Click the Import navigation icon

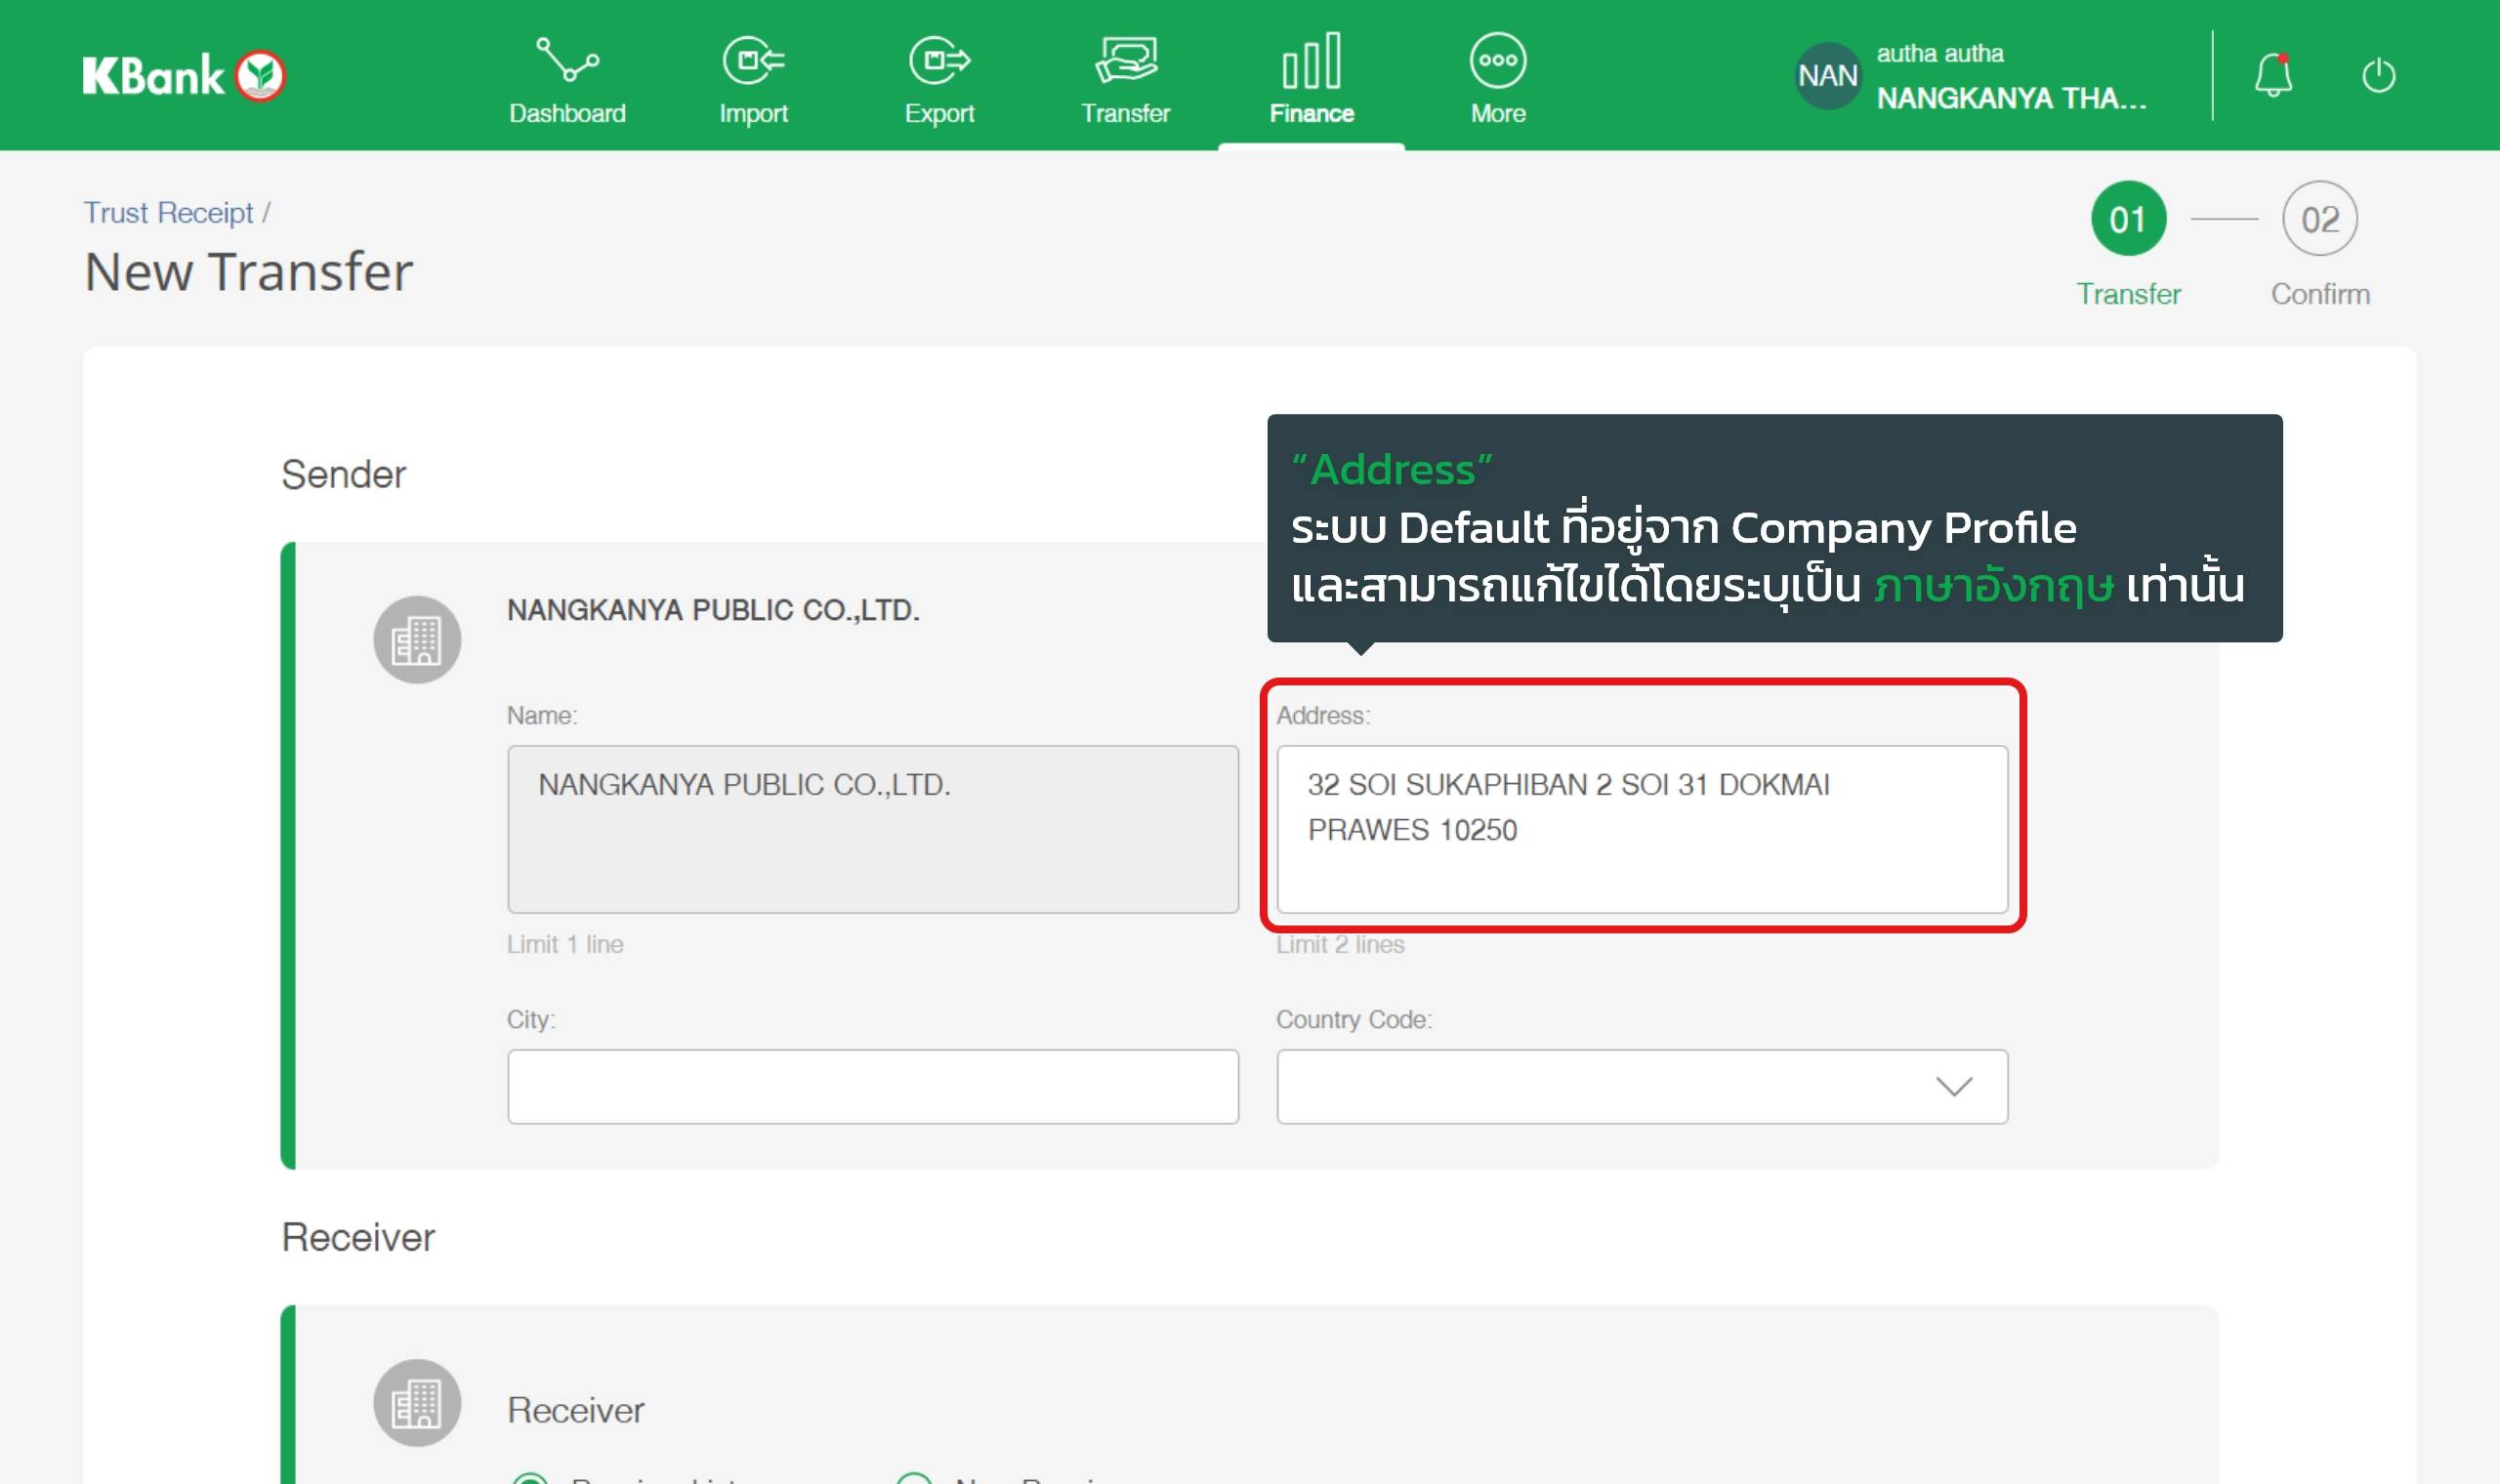pyautogui.click(x=753, y=78)
